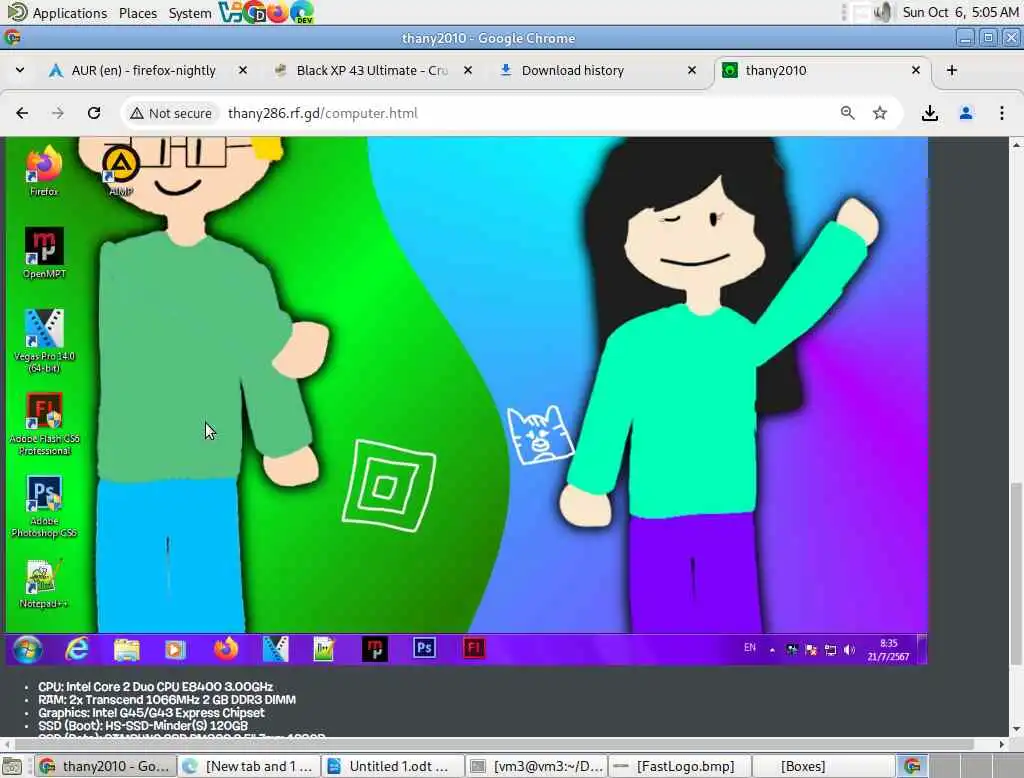Open the OpenMPT desktop shortcut
Viewport: 1024px width, 778px height.
[44, 253]
